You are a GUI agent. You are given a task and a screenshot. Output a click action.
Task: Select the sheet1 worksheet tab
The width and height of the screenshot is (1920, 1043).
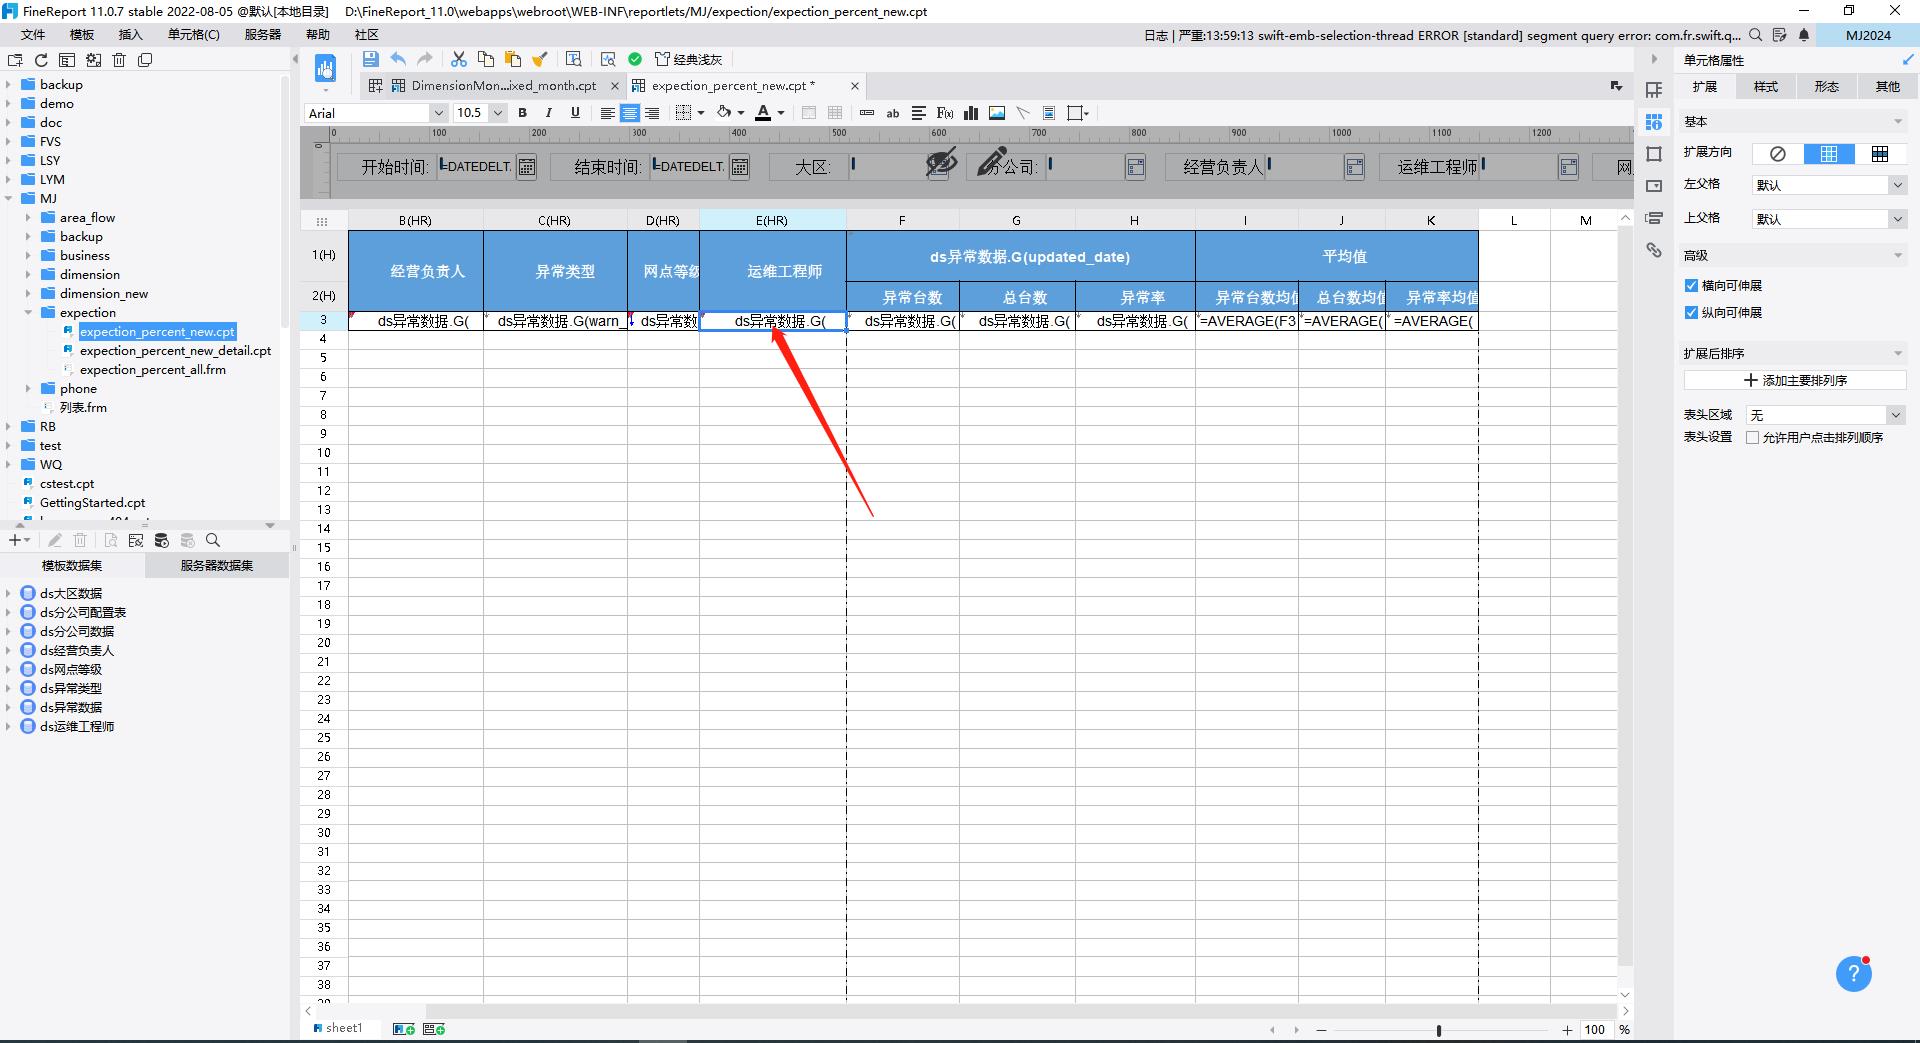point(338,1028)
